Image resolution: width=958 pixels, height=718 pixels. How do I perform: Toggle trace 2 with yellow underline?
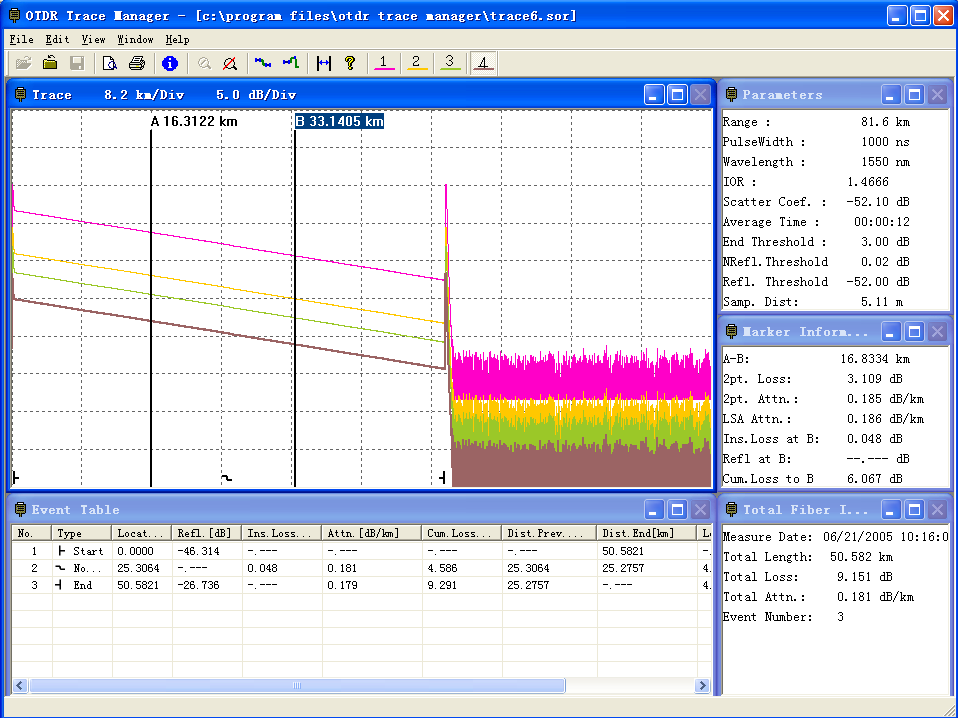tap(416, 63)
